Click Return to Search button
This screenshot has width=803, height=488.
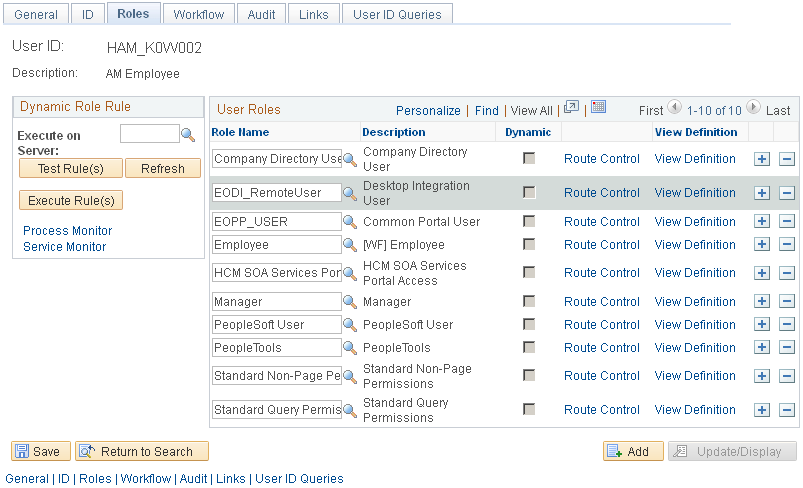click(x=142, y=451)
